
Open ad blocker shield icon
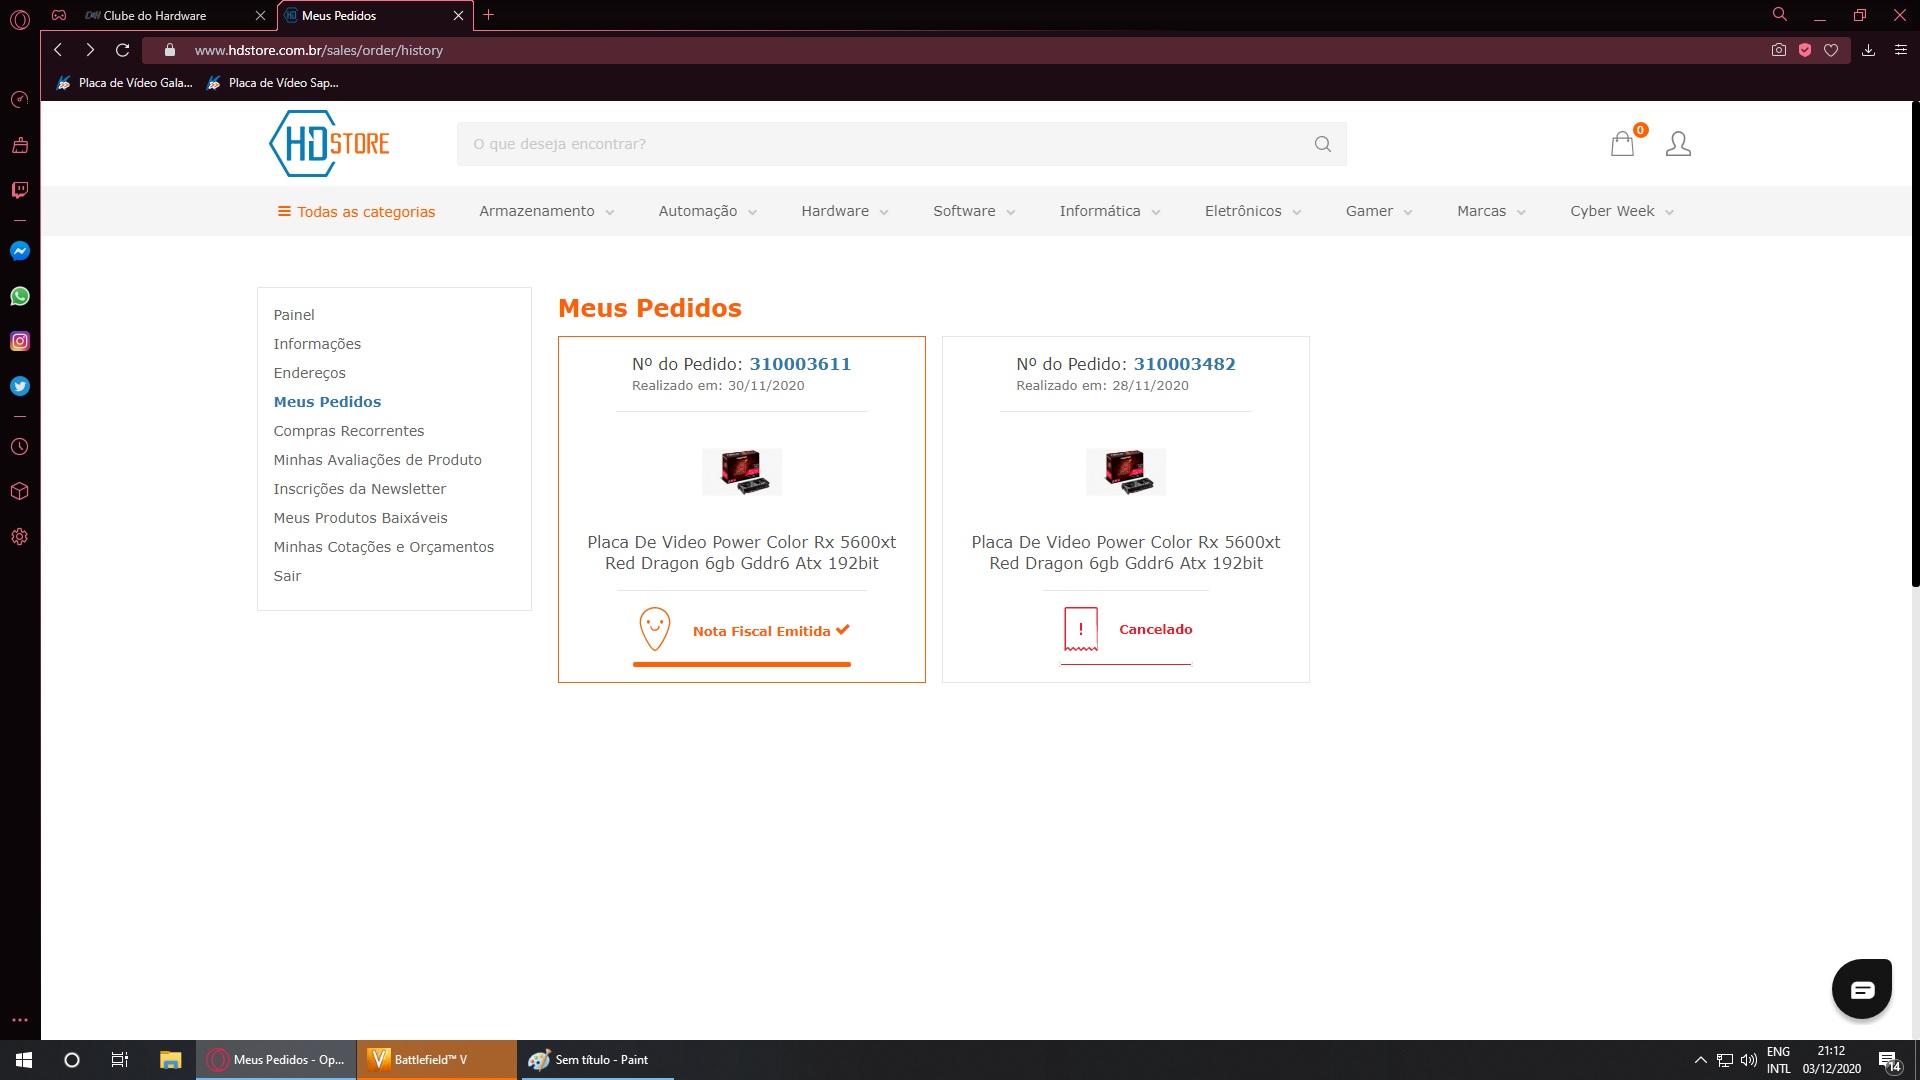tap(1805, 50)
